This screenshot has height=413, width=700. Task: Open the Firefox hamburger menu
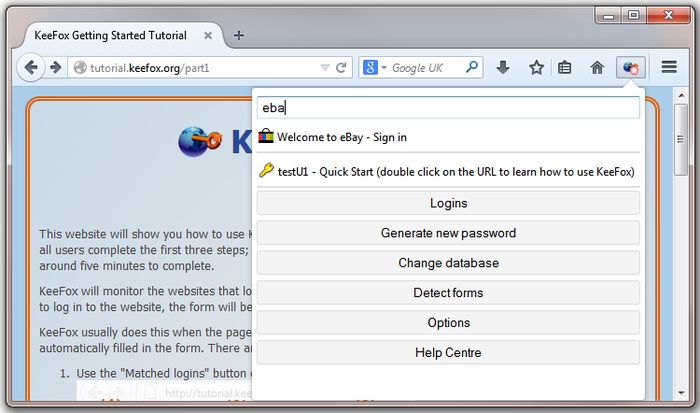[x=669, y=67]
